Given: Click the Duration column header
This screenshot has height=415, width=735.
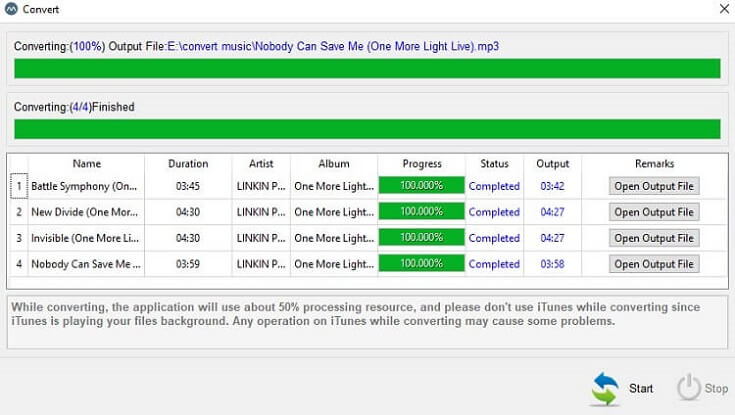Looking at the screenshot, I should tap(188, 164).
